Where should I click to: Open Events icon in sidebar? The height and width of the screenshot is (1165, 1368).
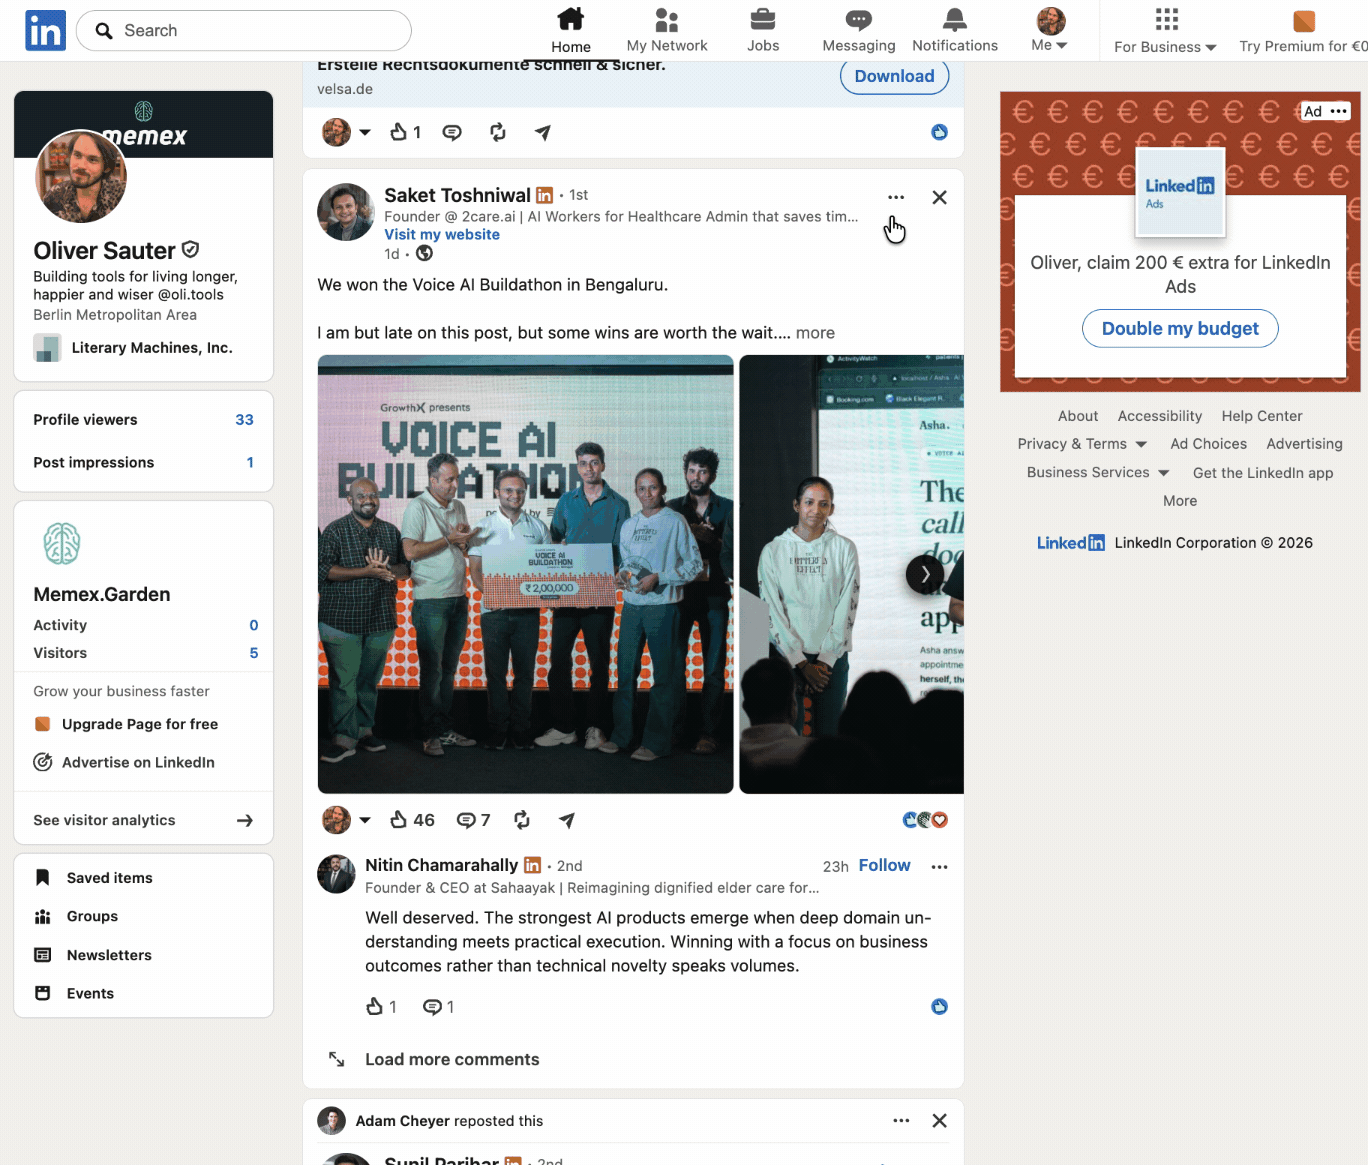[43, 993]
